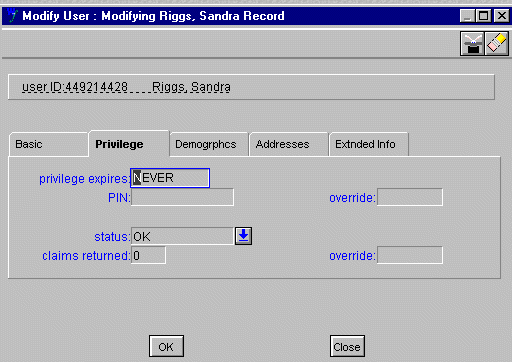Open the status dropdown arrow
Image resolution: width=512 pixels, height=362 pixels.
(x=243, y=236)
